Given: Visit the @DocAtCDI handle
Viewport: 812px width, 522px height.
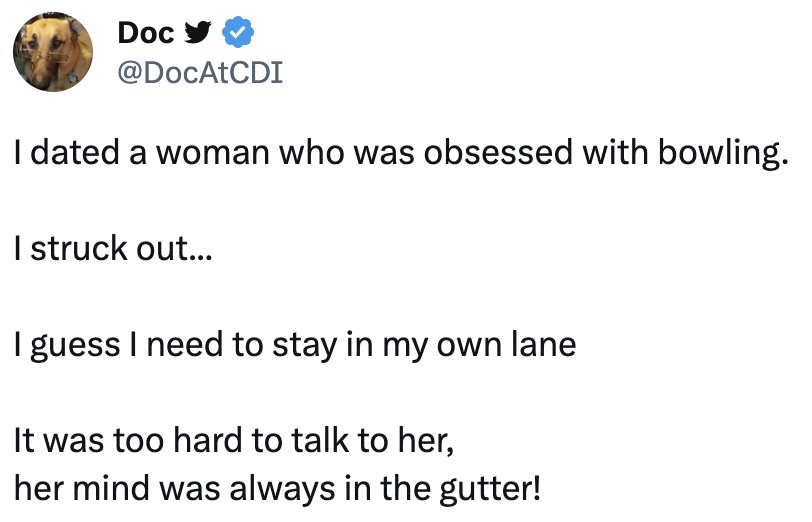Looking at the screenshot, I should pos(200,72).
